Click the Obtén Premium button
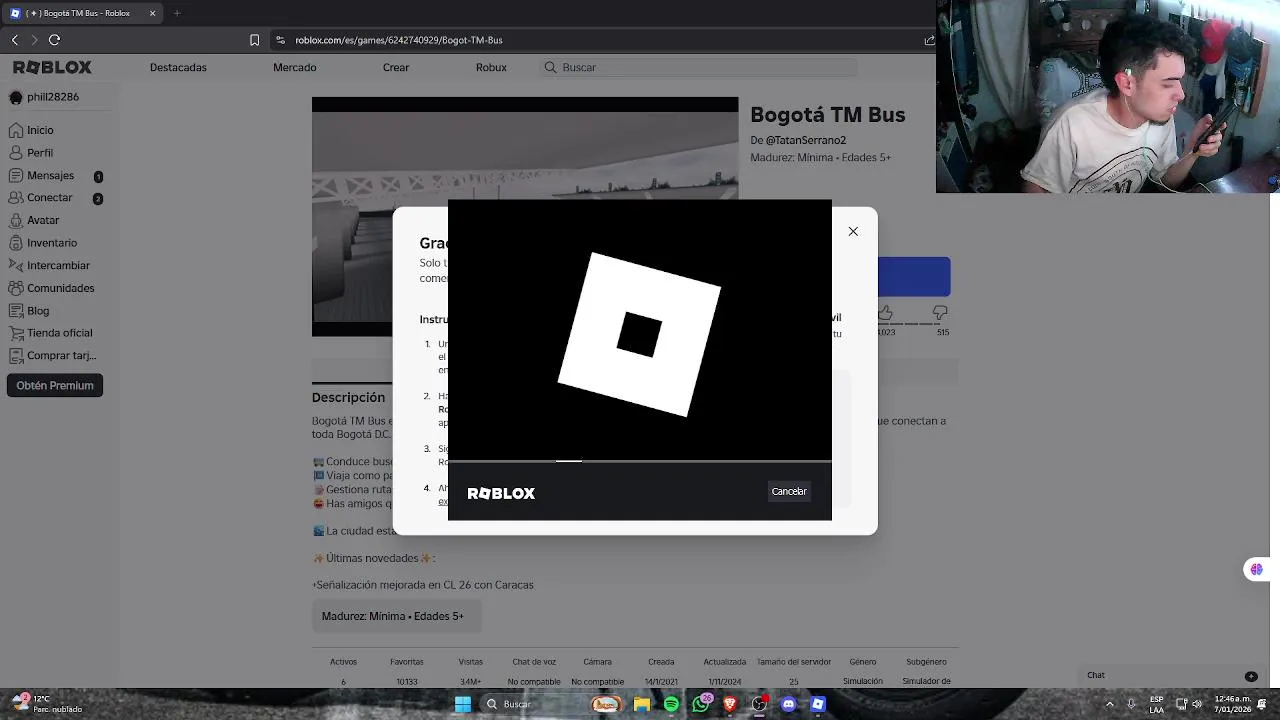1280x720 pixels. (55, 385)
